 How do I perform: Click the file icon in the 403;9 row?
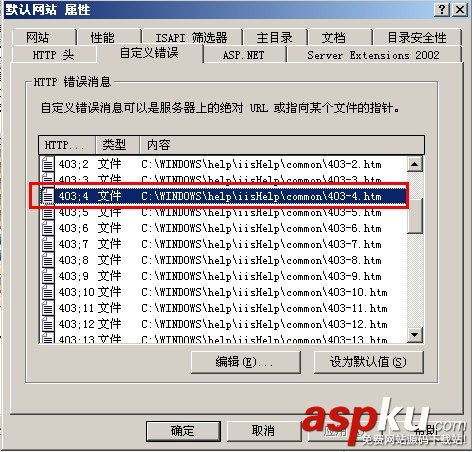(48, 276)
